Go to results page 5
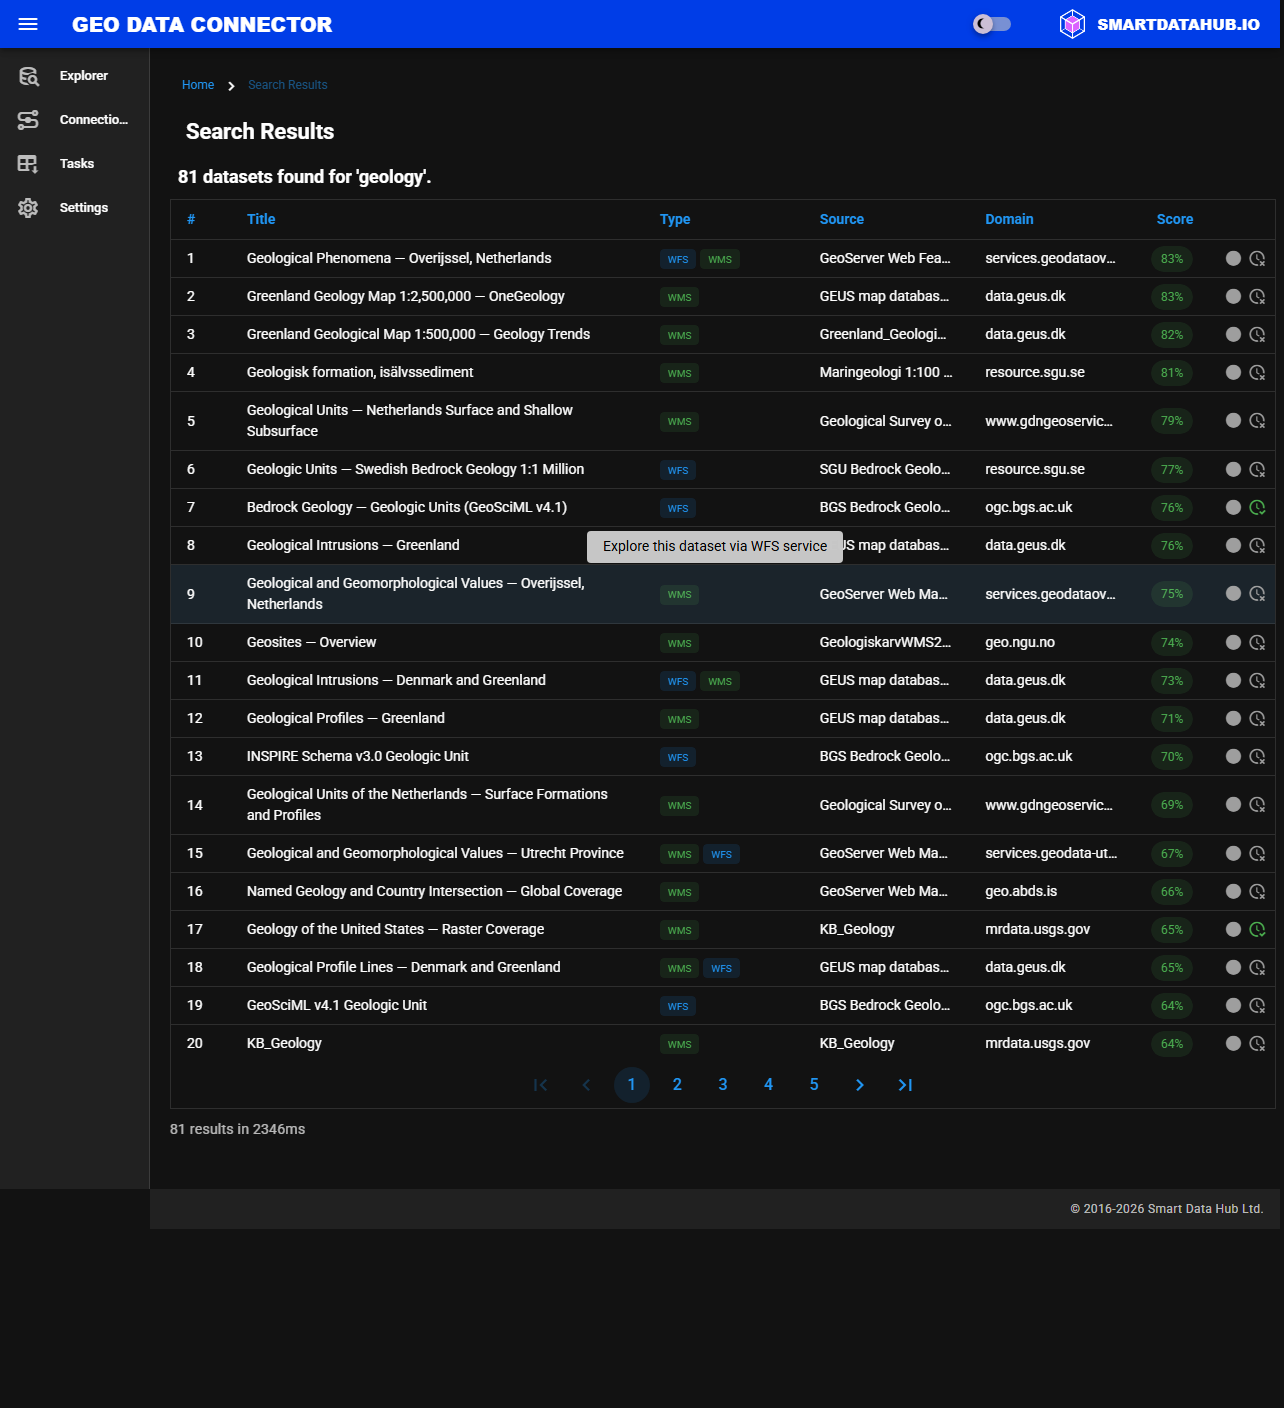Image resolution: width=1284 pixels, height=1408 pixels. click(814, 1084)
